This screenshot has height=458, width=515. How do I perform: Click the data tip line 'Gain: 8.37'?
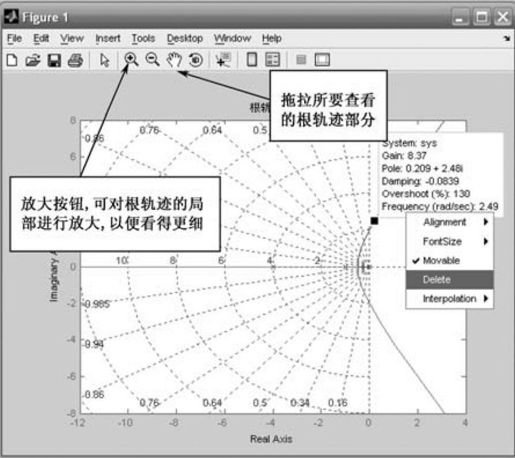(404, 156)
